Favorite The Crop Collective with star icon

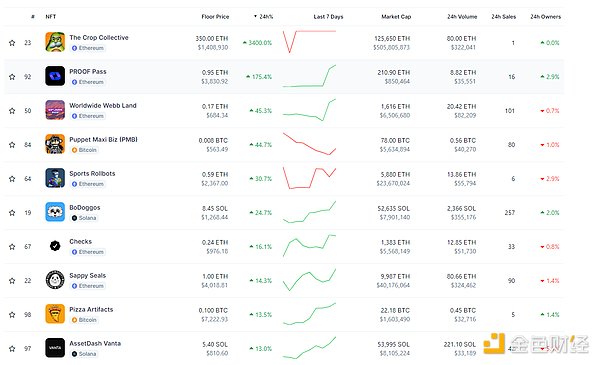[12, 43]
